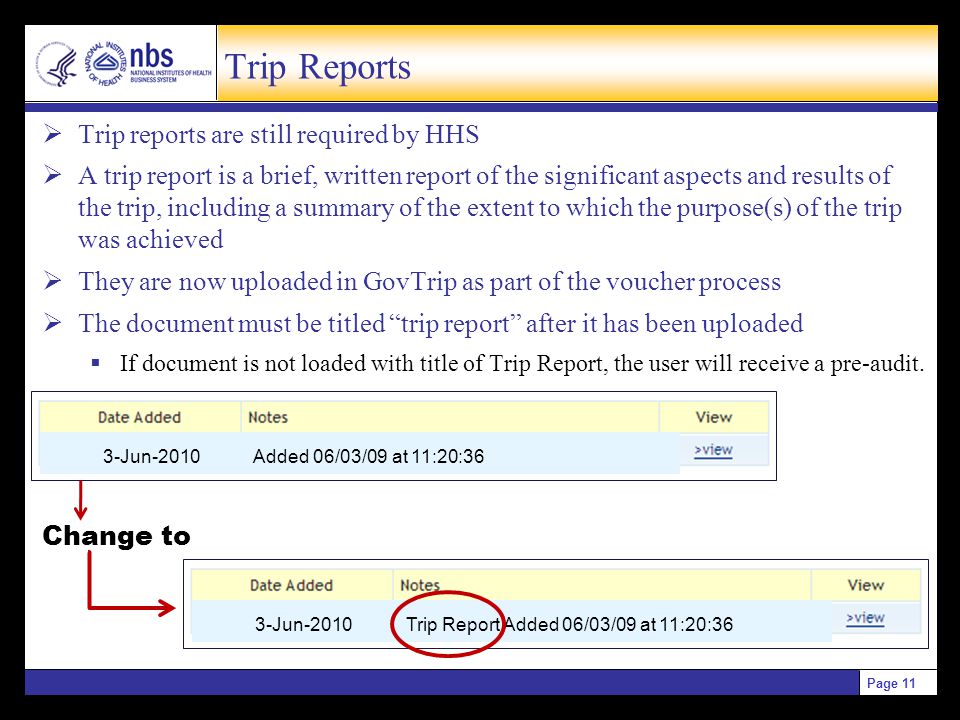
Task: Click the View header in lower table
Action: coord(866,585)
